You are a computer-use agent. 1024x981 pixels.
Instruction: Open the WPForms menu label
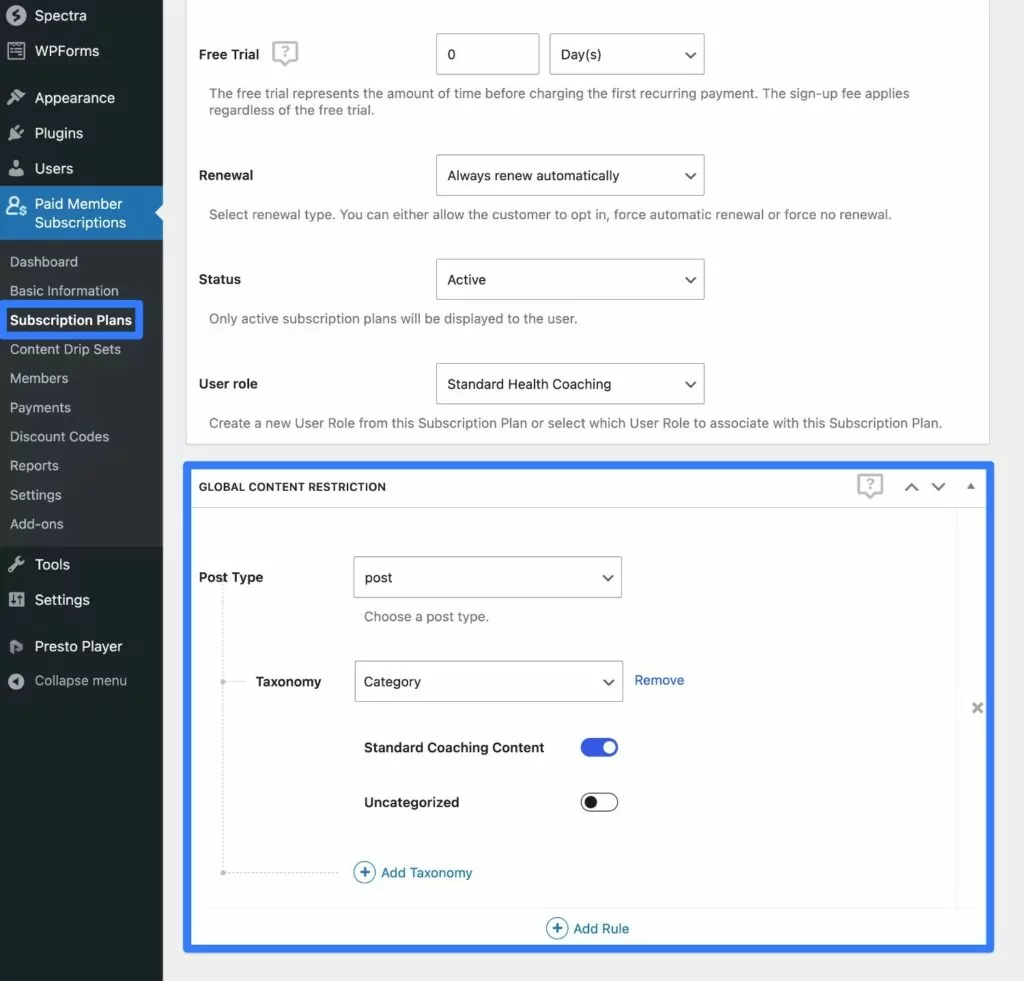pyautogui.click(x=67, y=51)
